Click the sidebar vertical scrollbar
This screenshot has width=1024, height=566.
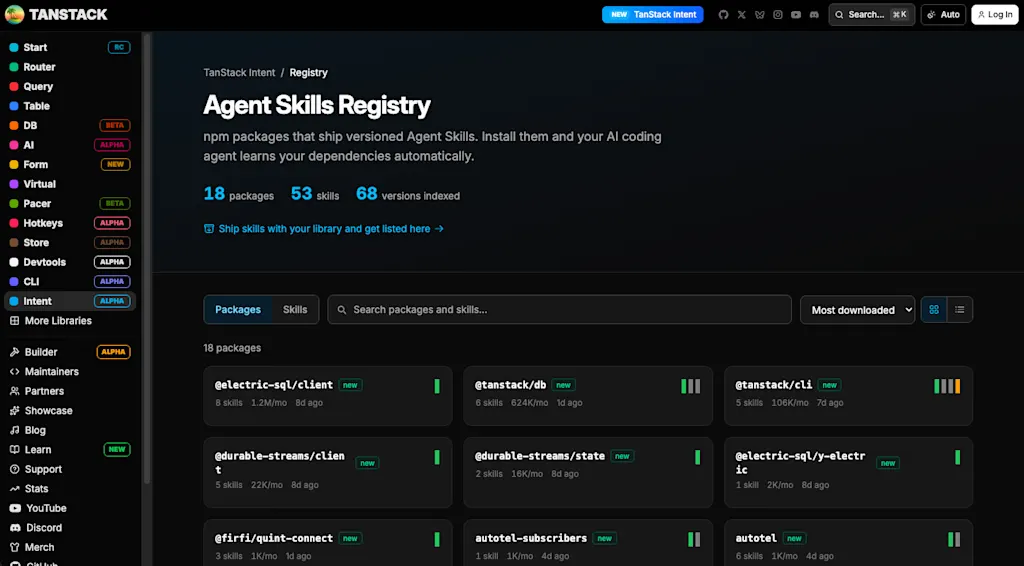point(147,258)
